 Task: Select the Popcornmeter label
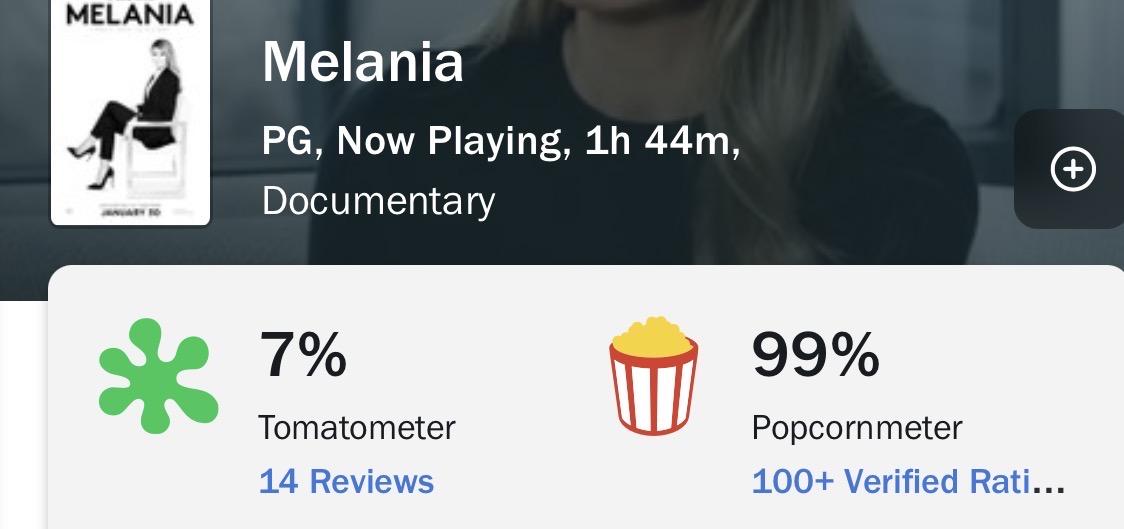pyautogui.click(x=857, y=428)
